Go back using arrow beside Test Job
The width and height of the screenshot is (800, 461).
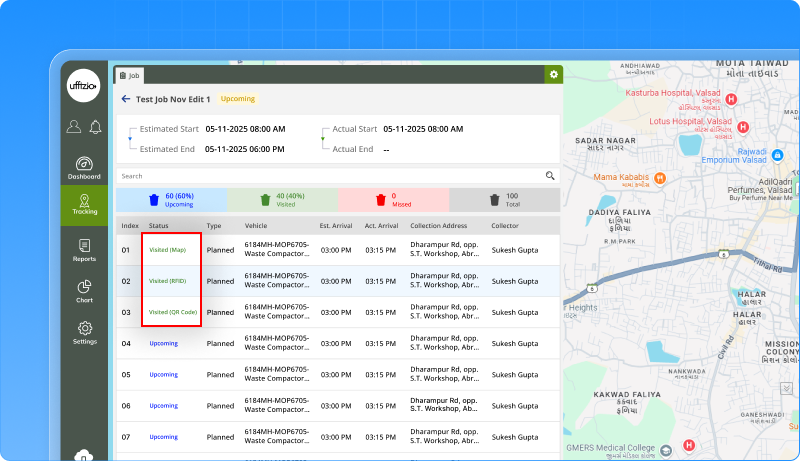pos(126,99)
